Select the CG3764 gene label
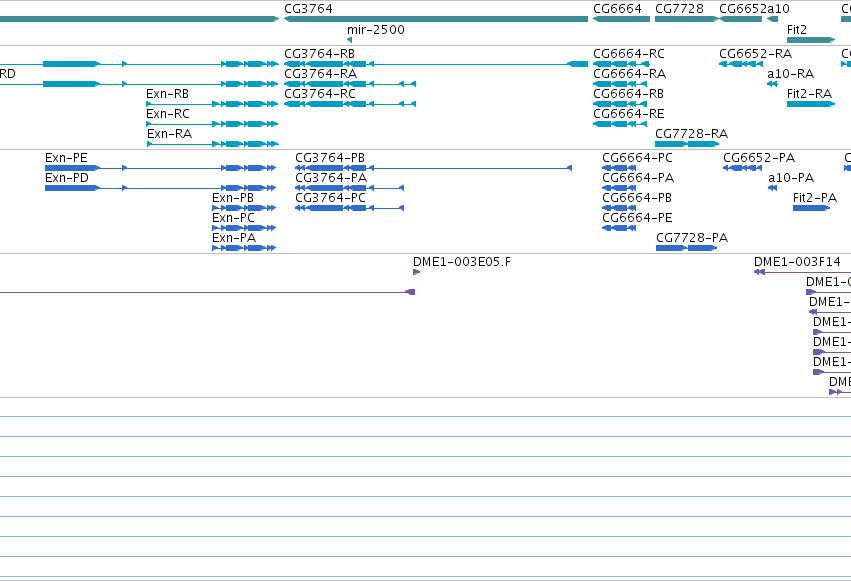This screenshot has height=581, width=851. pos(308,9)
